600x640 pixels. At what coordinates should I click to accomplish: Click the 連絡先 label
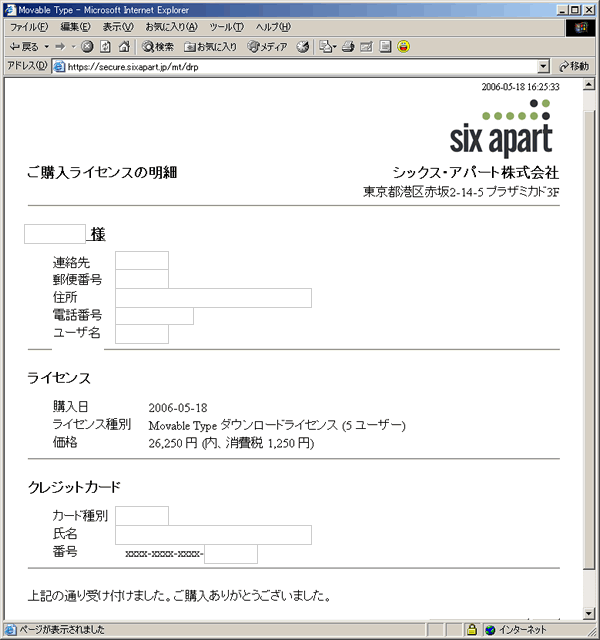point(71,262)
